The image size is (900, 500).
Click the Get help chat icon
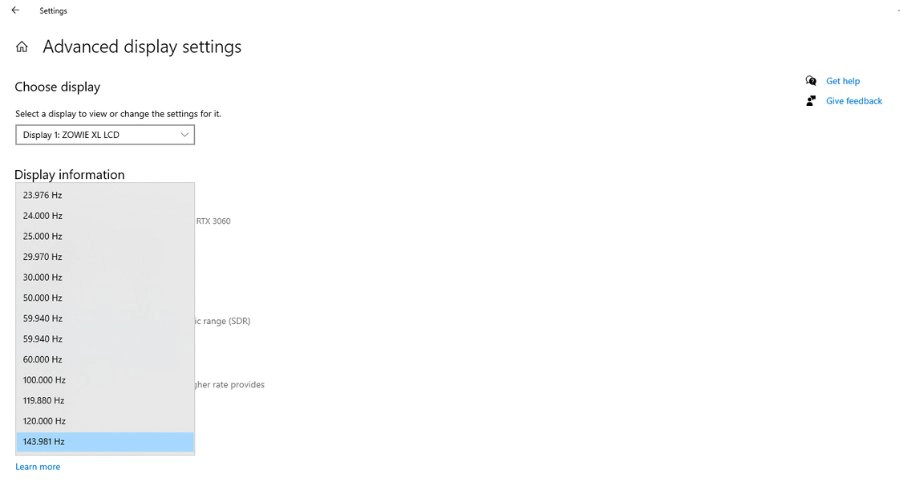tap(810, 81)
